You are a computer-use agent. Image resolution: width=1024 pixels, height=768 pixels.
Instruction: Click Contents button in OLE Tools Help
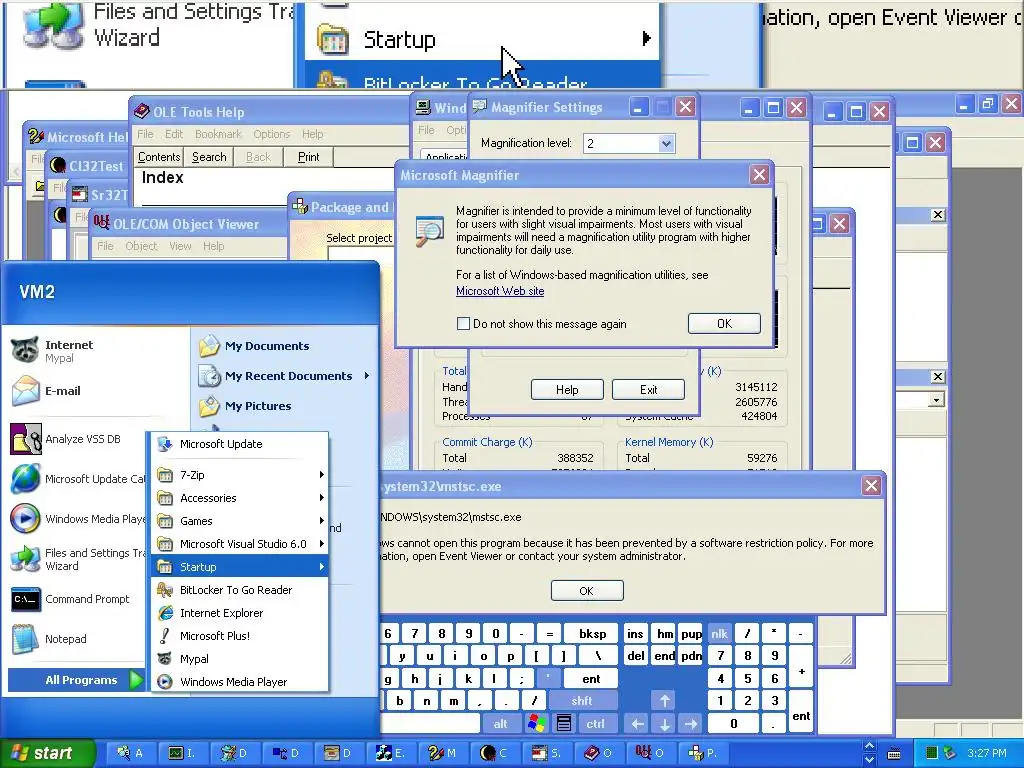[x=159, y=157]
